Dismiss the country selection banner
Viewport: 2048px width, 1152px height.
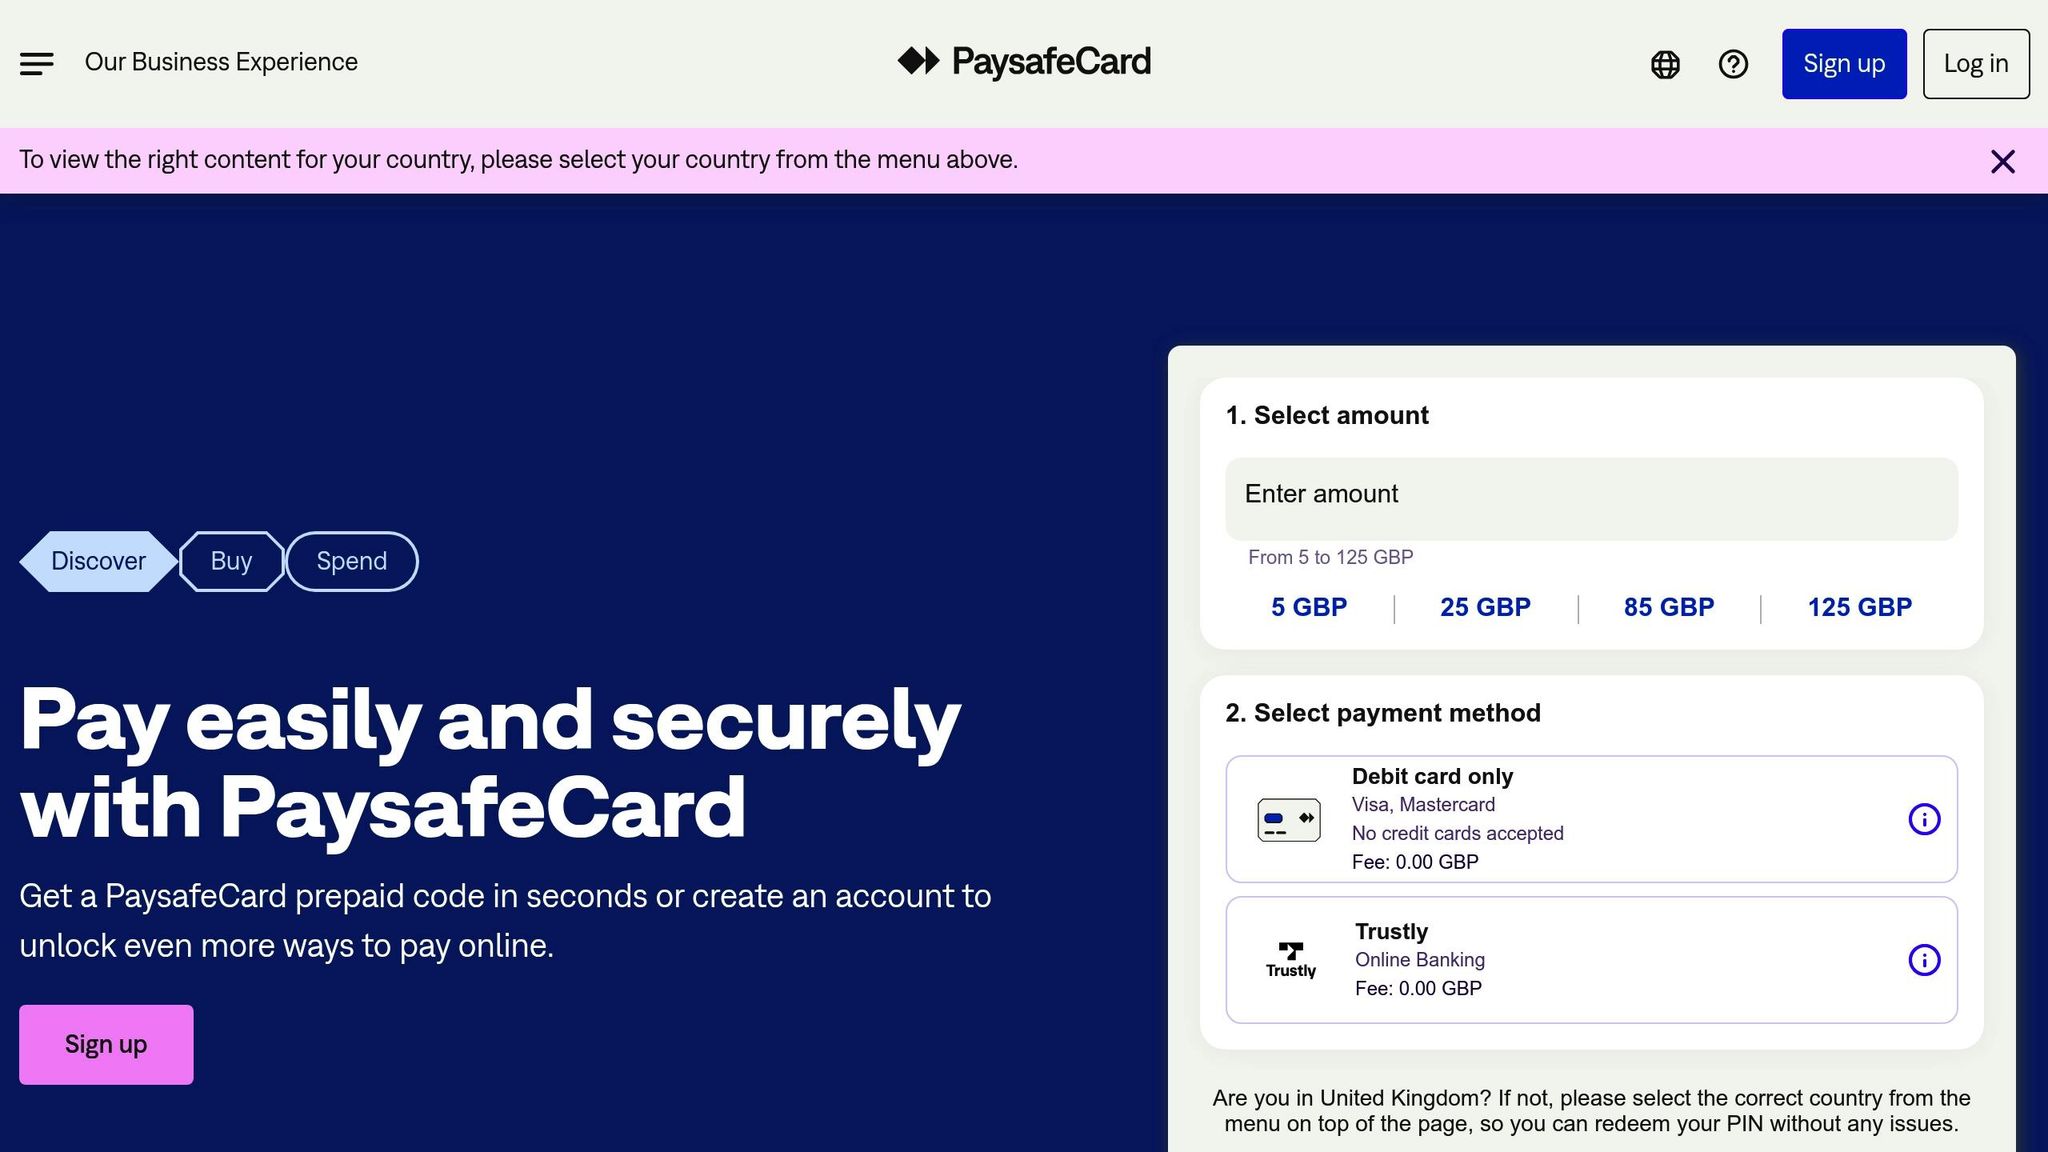click(2003, 161)
